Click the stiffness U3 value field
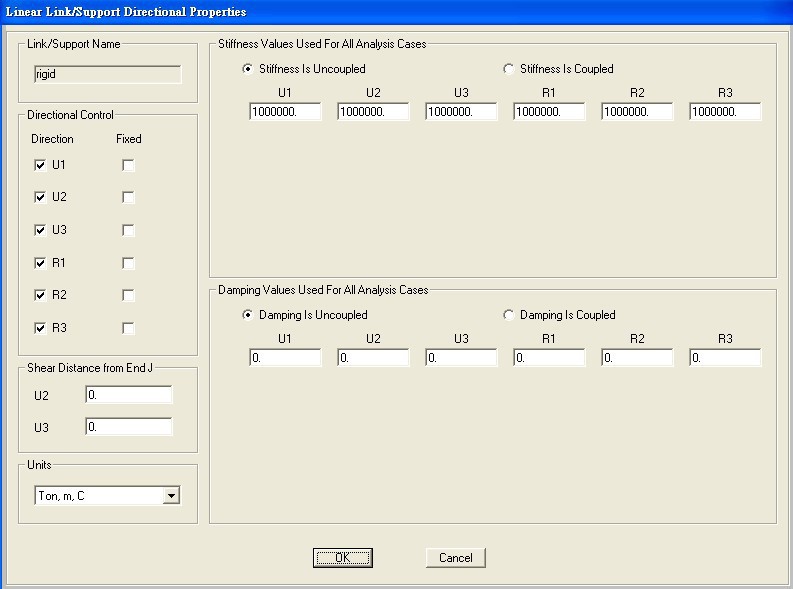The height and width of the screenshot is (589, 793). coord(461,112)
